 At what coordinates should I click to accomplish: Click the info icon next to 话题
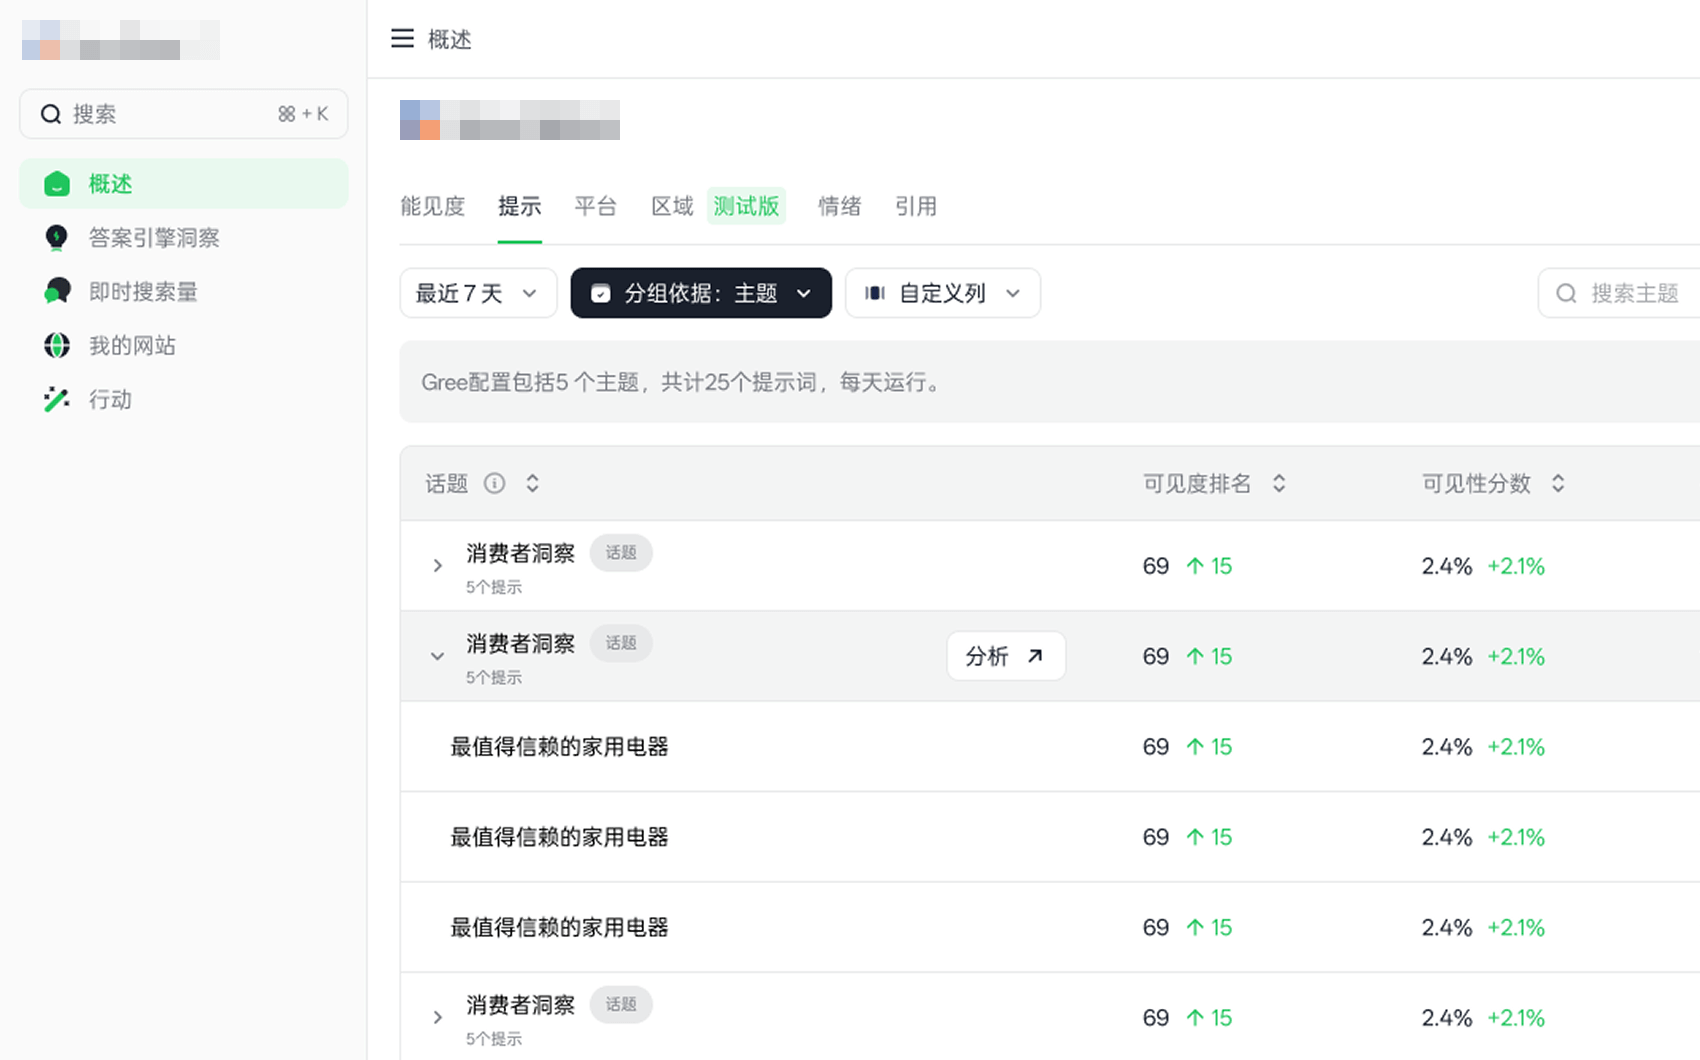[x=494, y=484]
